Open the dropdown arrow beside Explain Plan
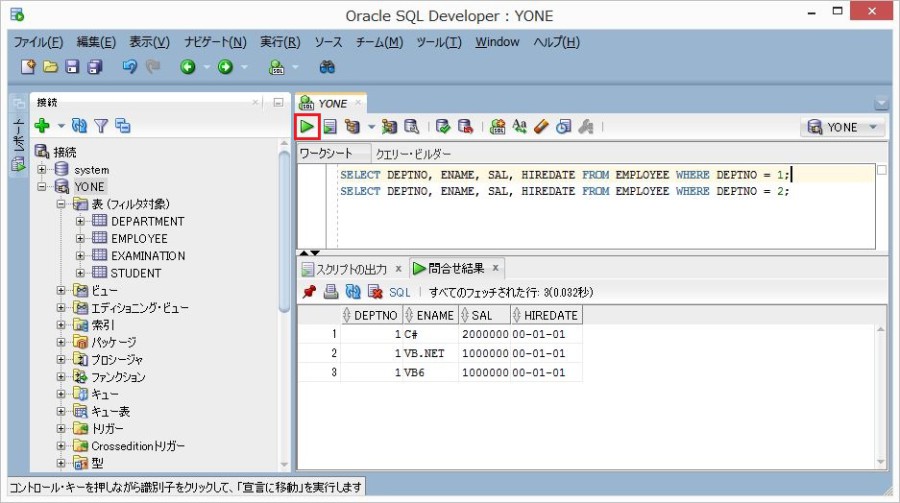900x503 pixels. (371, 127)
